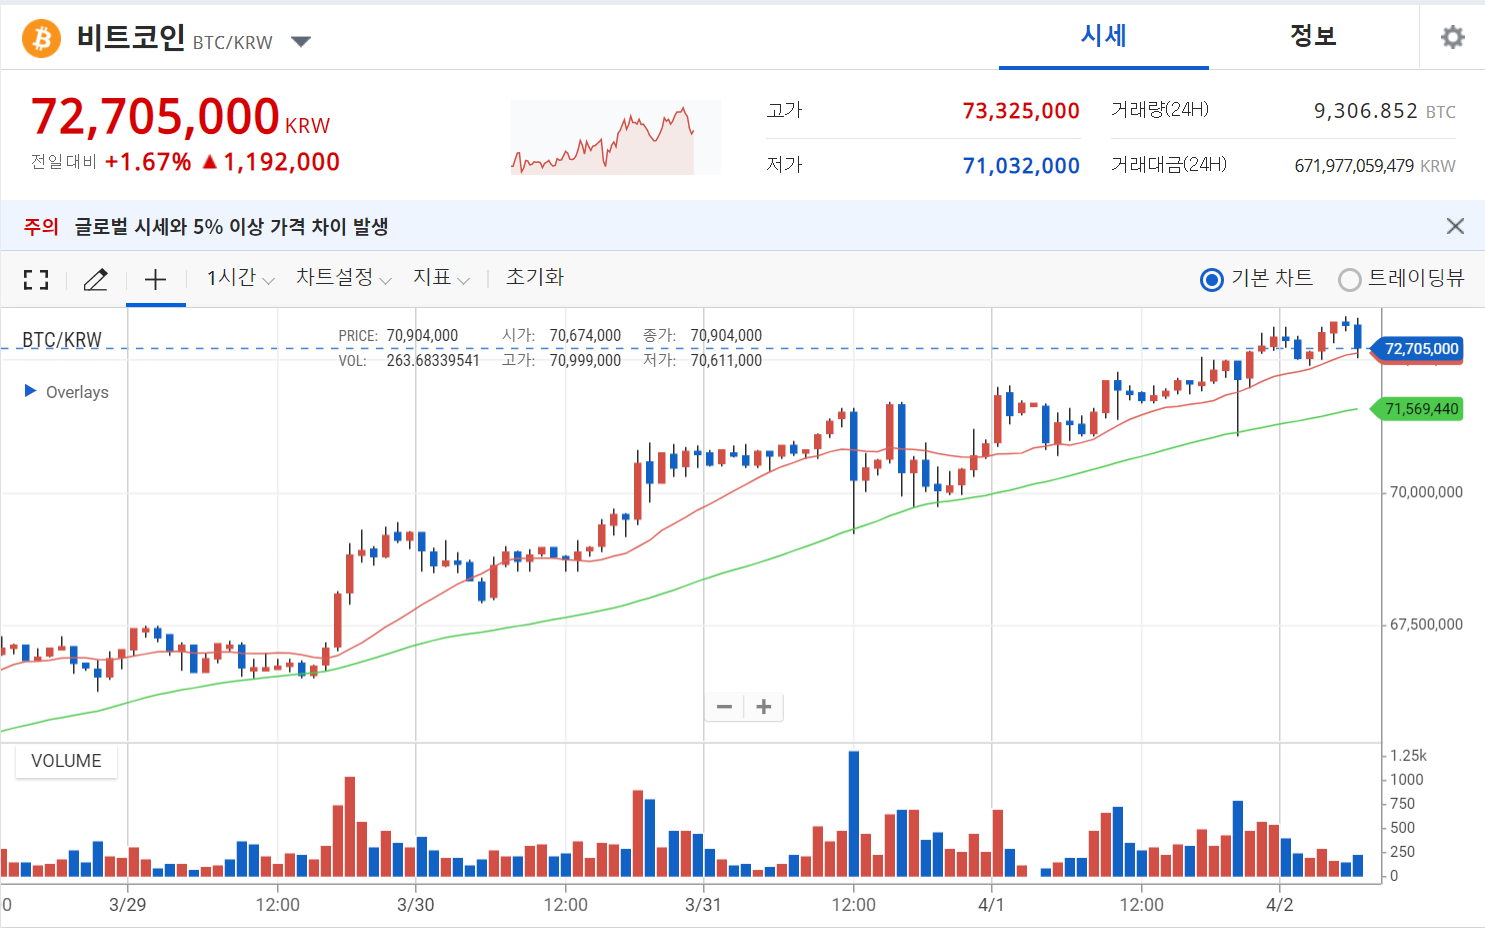
Task: Switch to the 시세 tab
Action: pos(1104,36)
